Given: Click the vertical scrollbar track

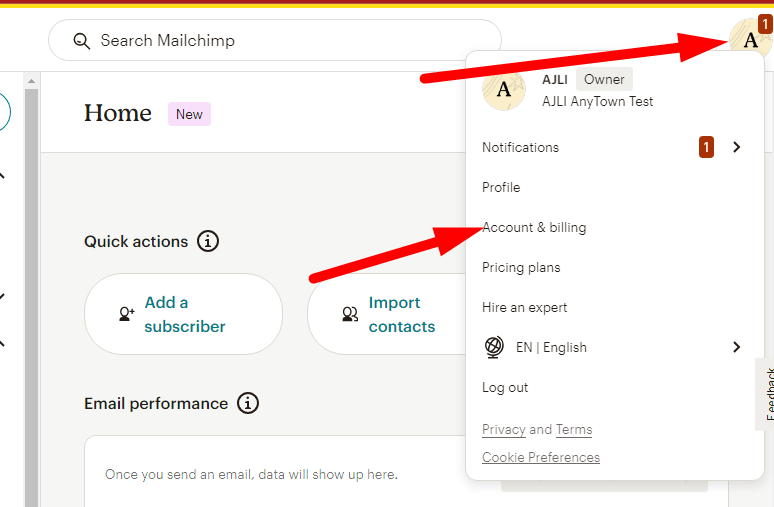Looking at the screenshot, I should pyautogui.click(x=31, y=298).
